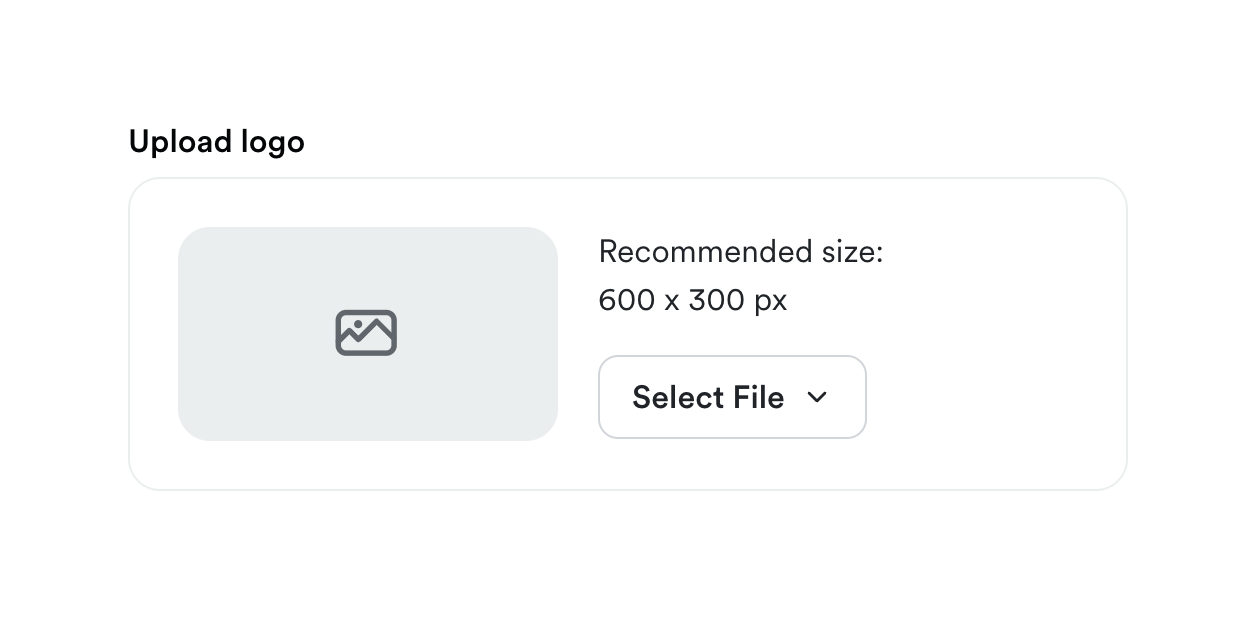Screen dimensions: 1256x619
Task: Click the mountain landscape photo icon
Action: pyautogui.click(x=366, y=333)
